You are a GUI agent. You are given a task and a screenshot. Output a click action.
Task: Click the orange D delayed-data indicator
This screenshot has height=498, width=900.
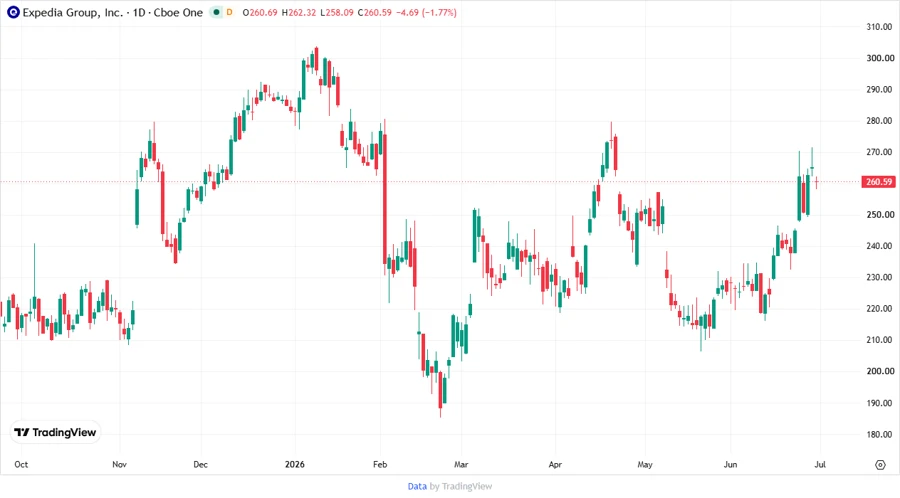(230, 12)
